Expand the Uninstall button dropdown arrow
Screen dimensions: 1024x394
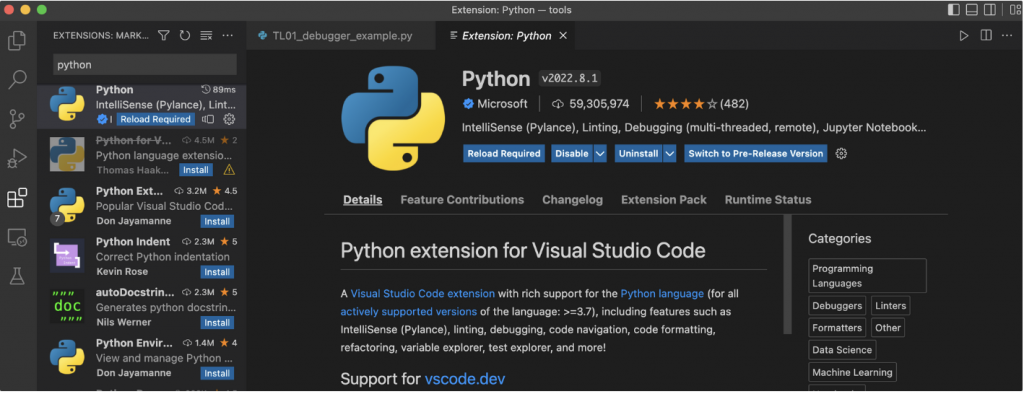coord(669,154)
